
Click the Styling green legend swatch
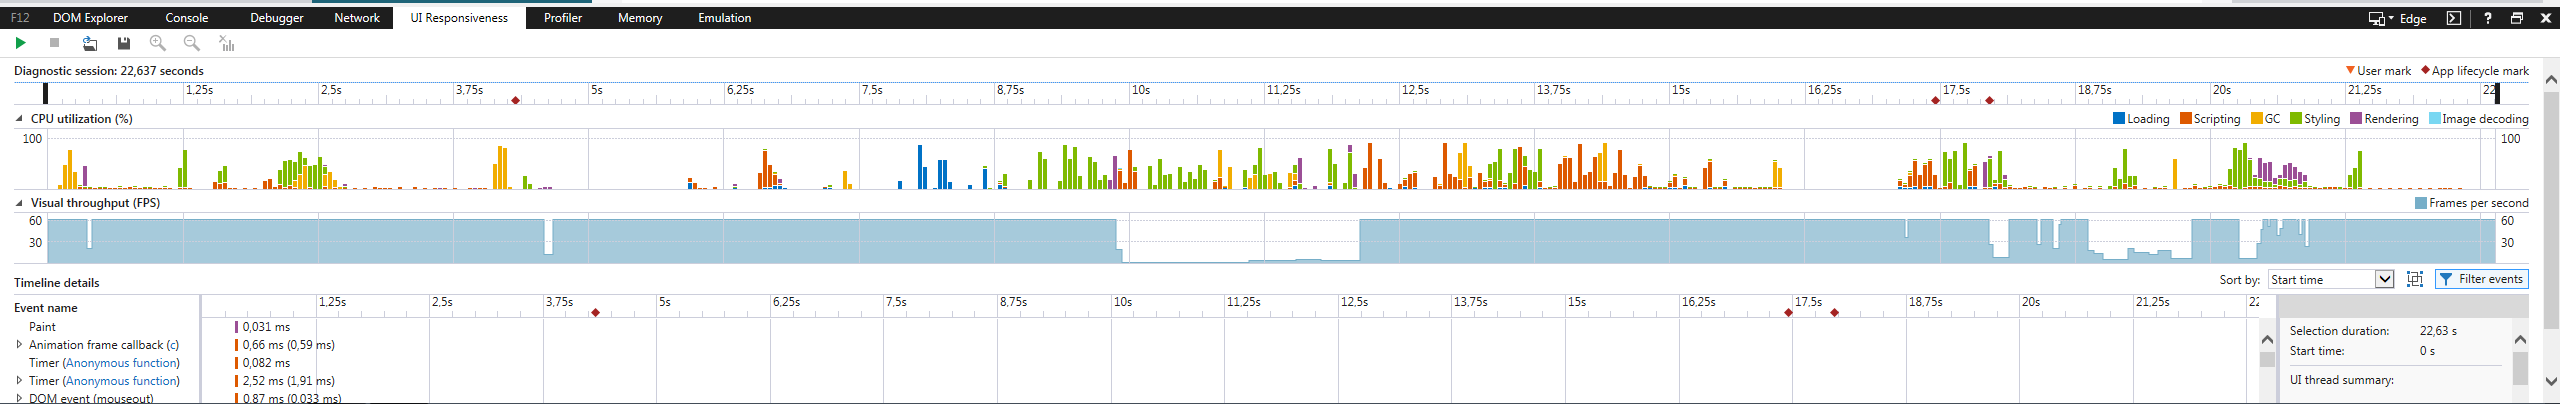(2296, 118)
